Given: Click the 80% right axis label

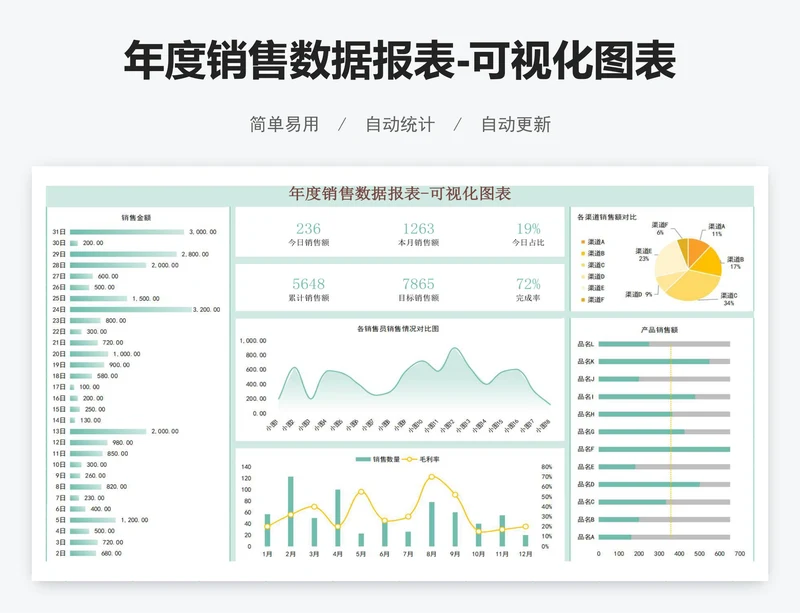Looking at the screenshot, I should click(546, 467).
